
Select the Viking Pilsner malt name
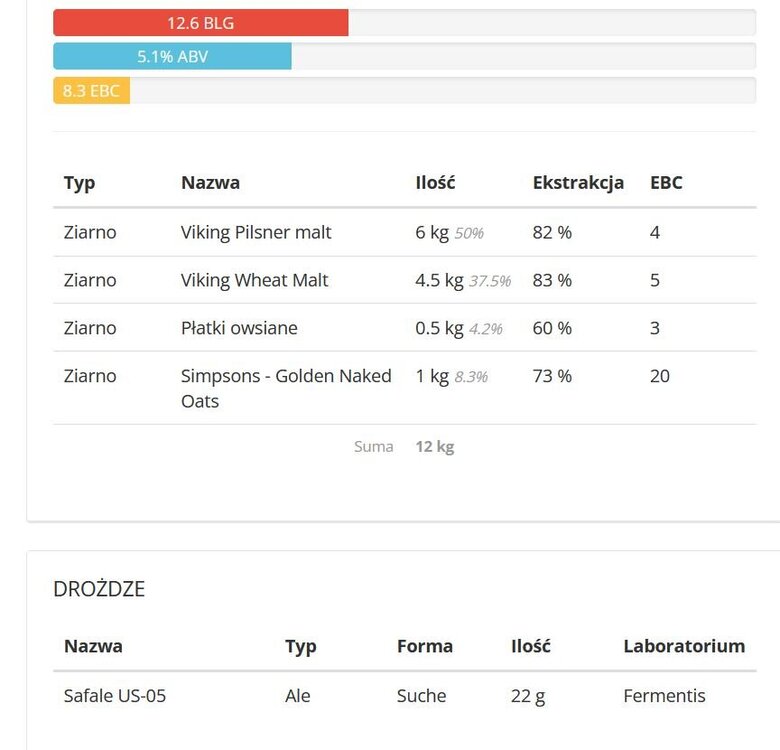point(256,232)
